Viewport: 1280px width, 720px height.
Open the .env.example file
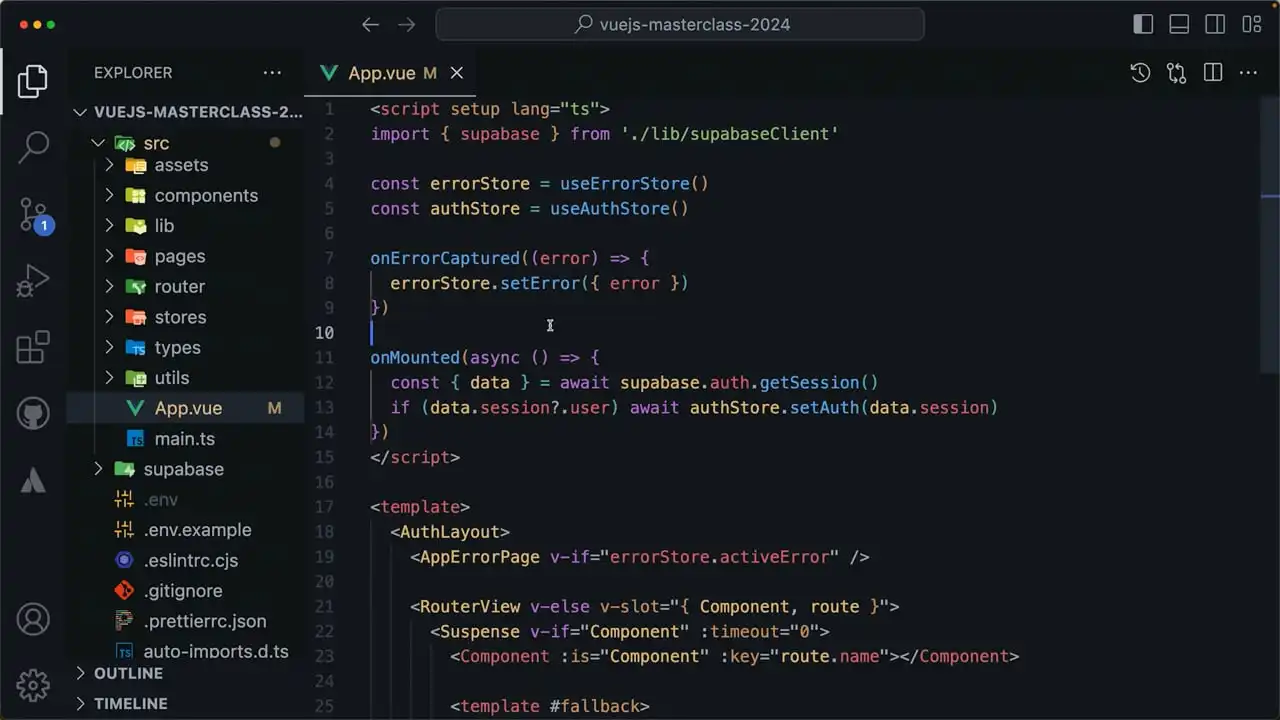pos(185,530)
